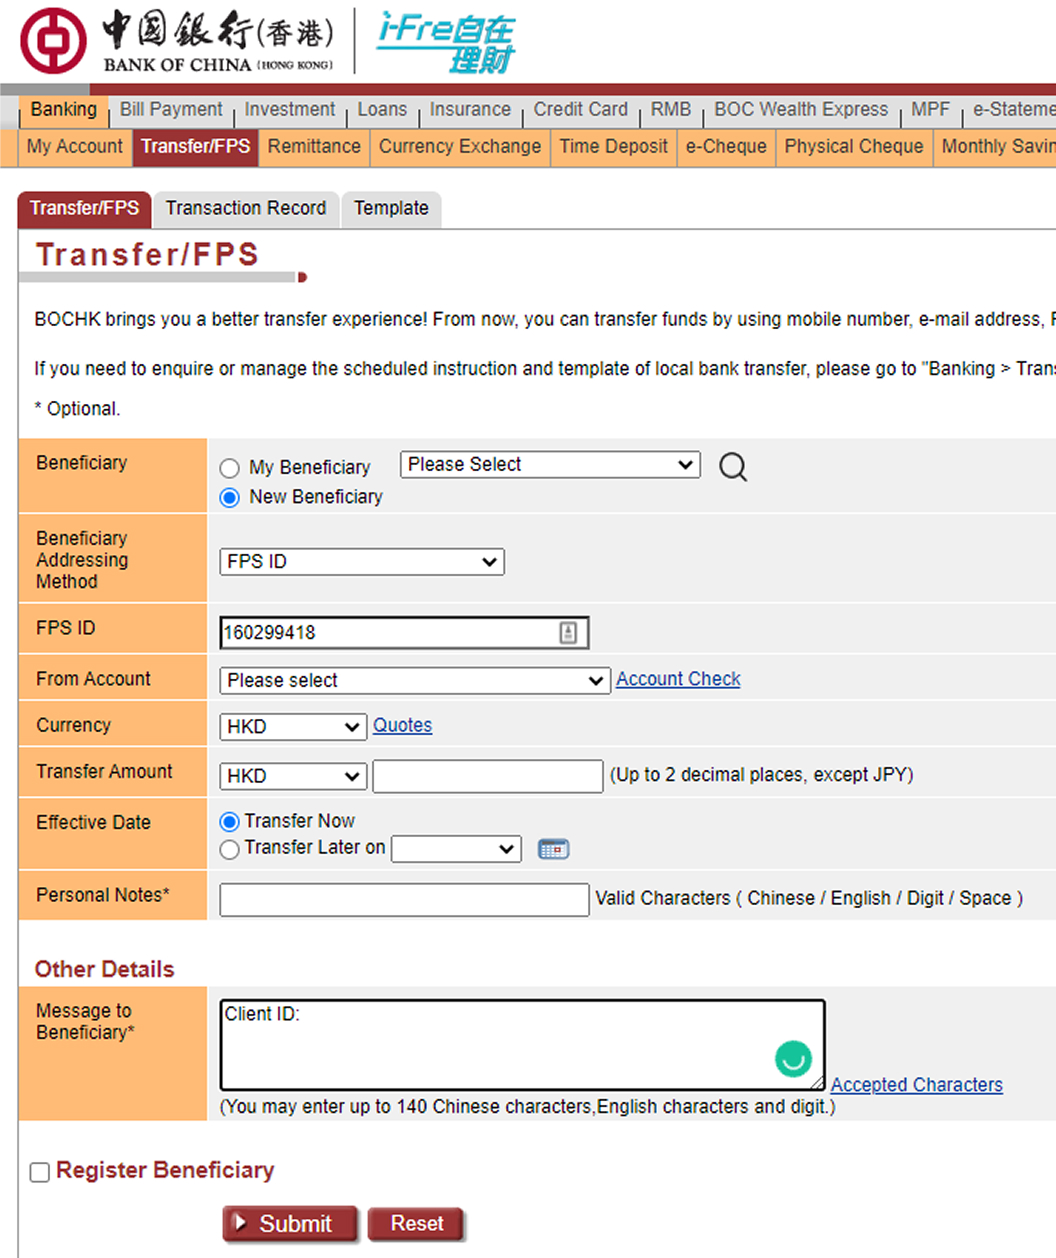Click the Transfer Amount input field
This screenshot has height=1258, width=1056.
pyautogui.click(x=488, y=776)
